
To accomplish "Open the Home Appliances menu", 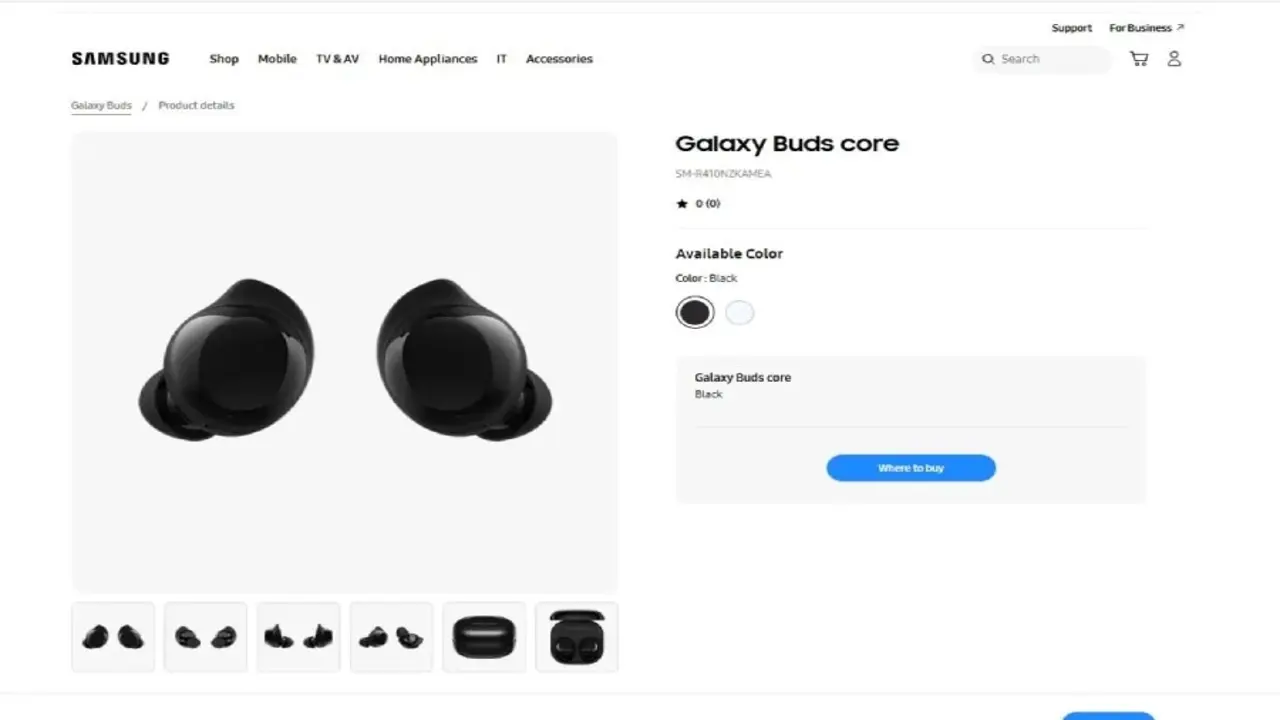I will tap(428, 59).
